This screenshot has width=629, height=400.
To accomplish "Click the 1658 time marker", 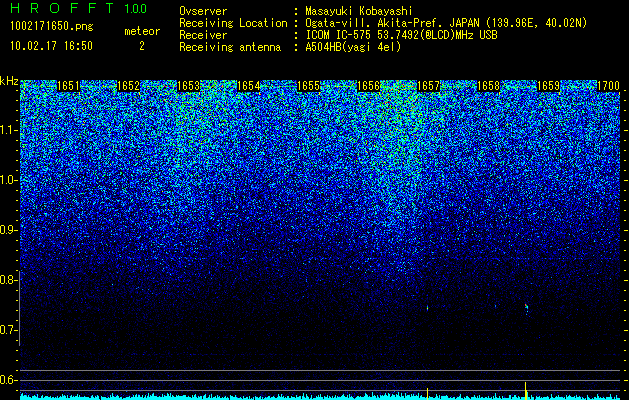I will pos(488,86).
